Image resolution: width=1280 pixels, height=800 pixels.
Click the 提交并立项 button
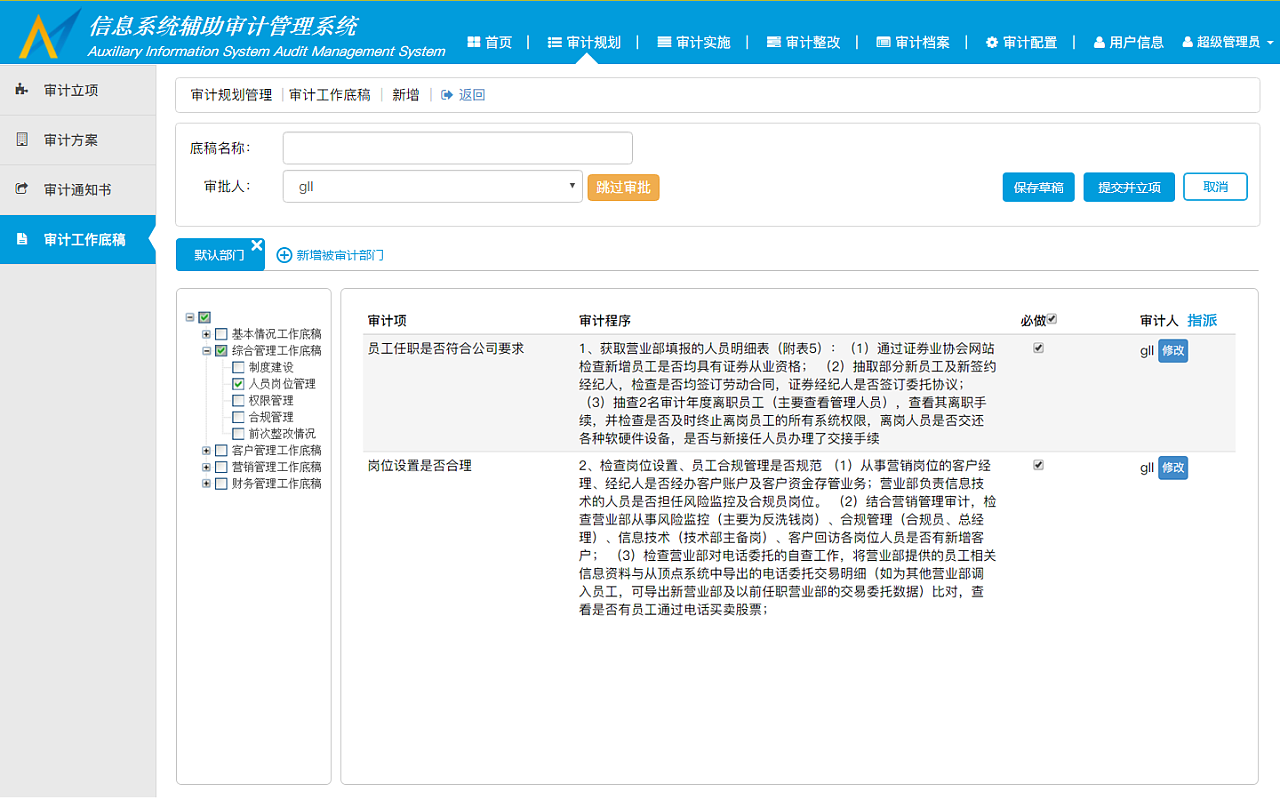(x=1128, y=186)
